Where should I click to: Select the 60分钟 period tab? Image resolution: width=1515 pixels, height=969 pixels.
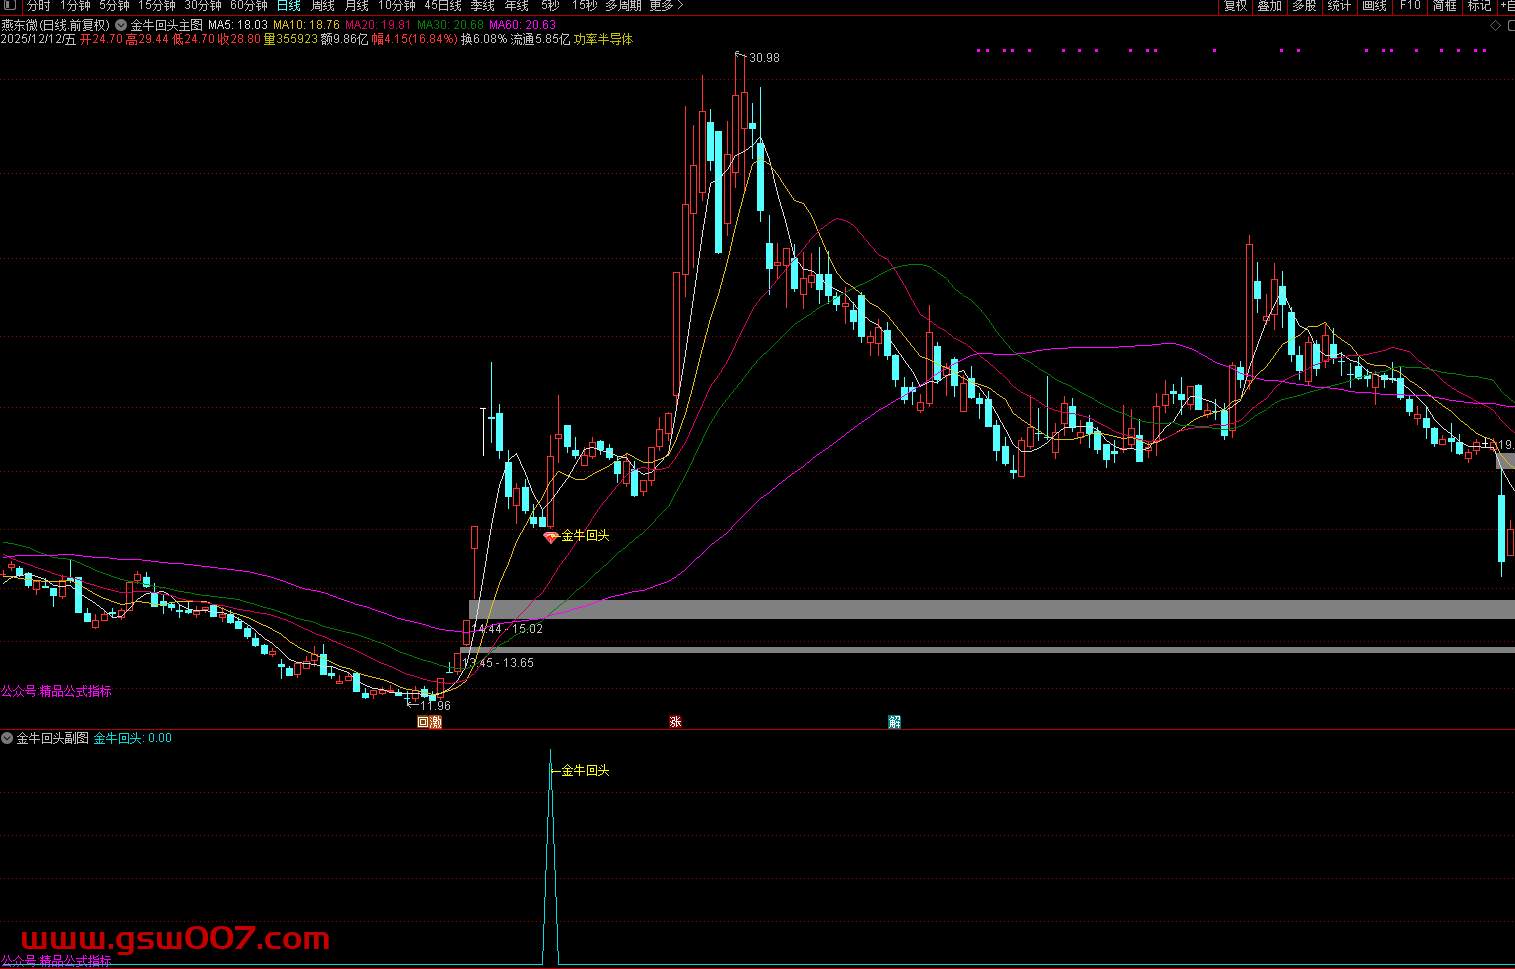(x=249, y=6)
